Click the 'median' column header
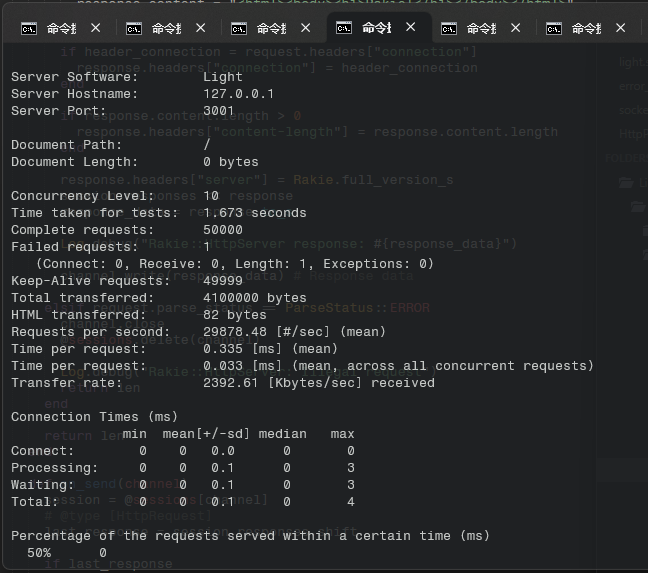648x573 pixels. 283,434
